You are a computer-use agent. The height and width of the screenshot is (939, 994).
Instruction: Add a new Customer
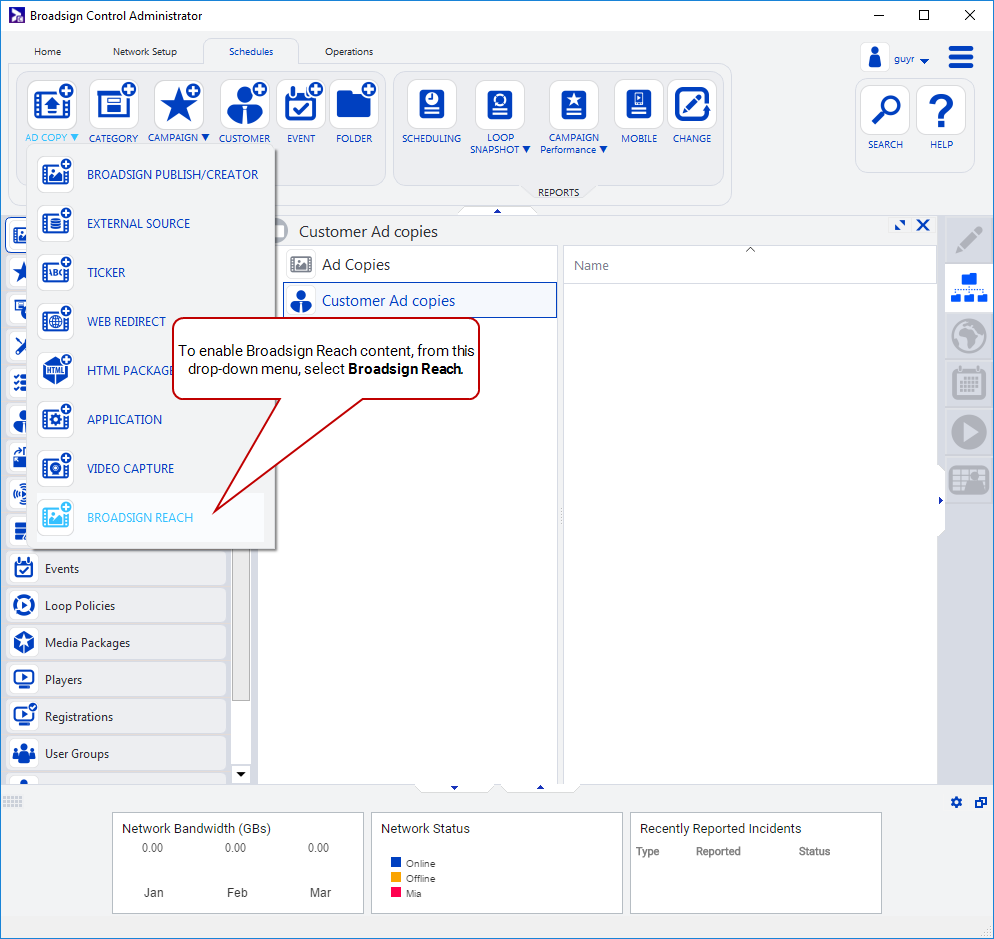[x=245, y=104]
